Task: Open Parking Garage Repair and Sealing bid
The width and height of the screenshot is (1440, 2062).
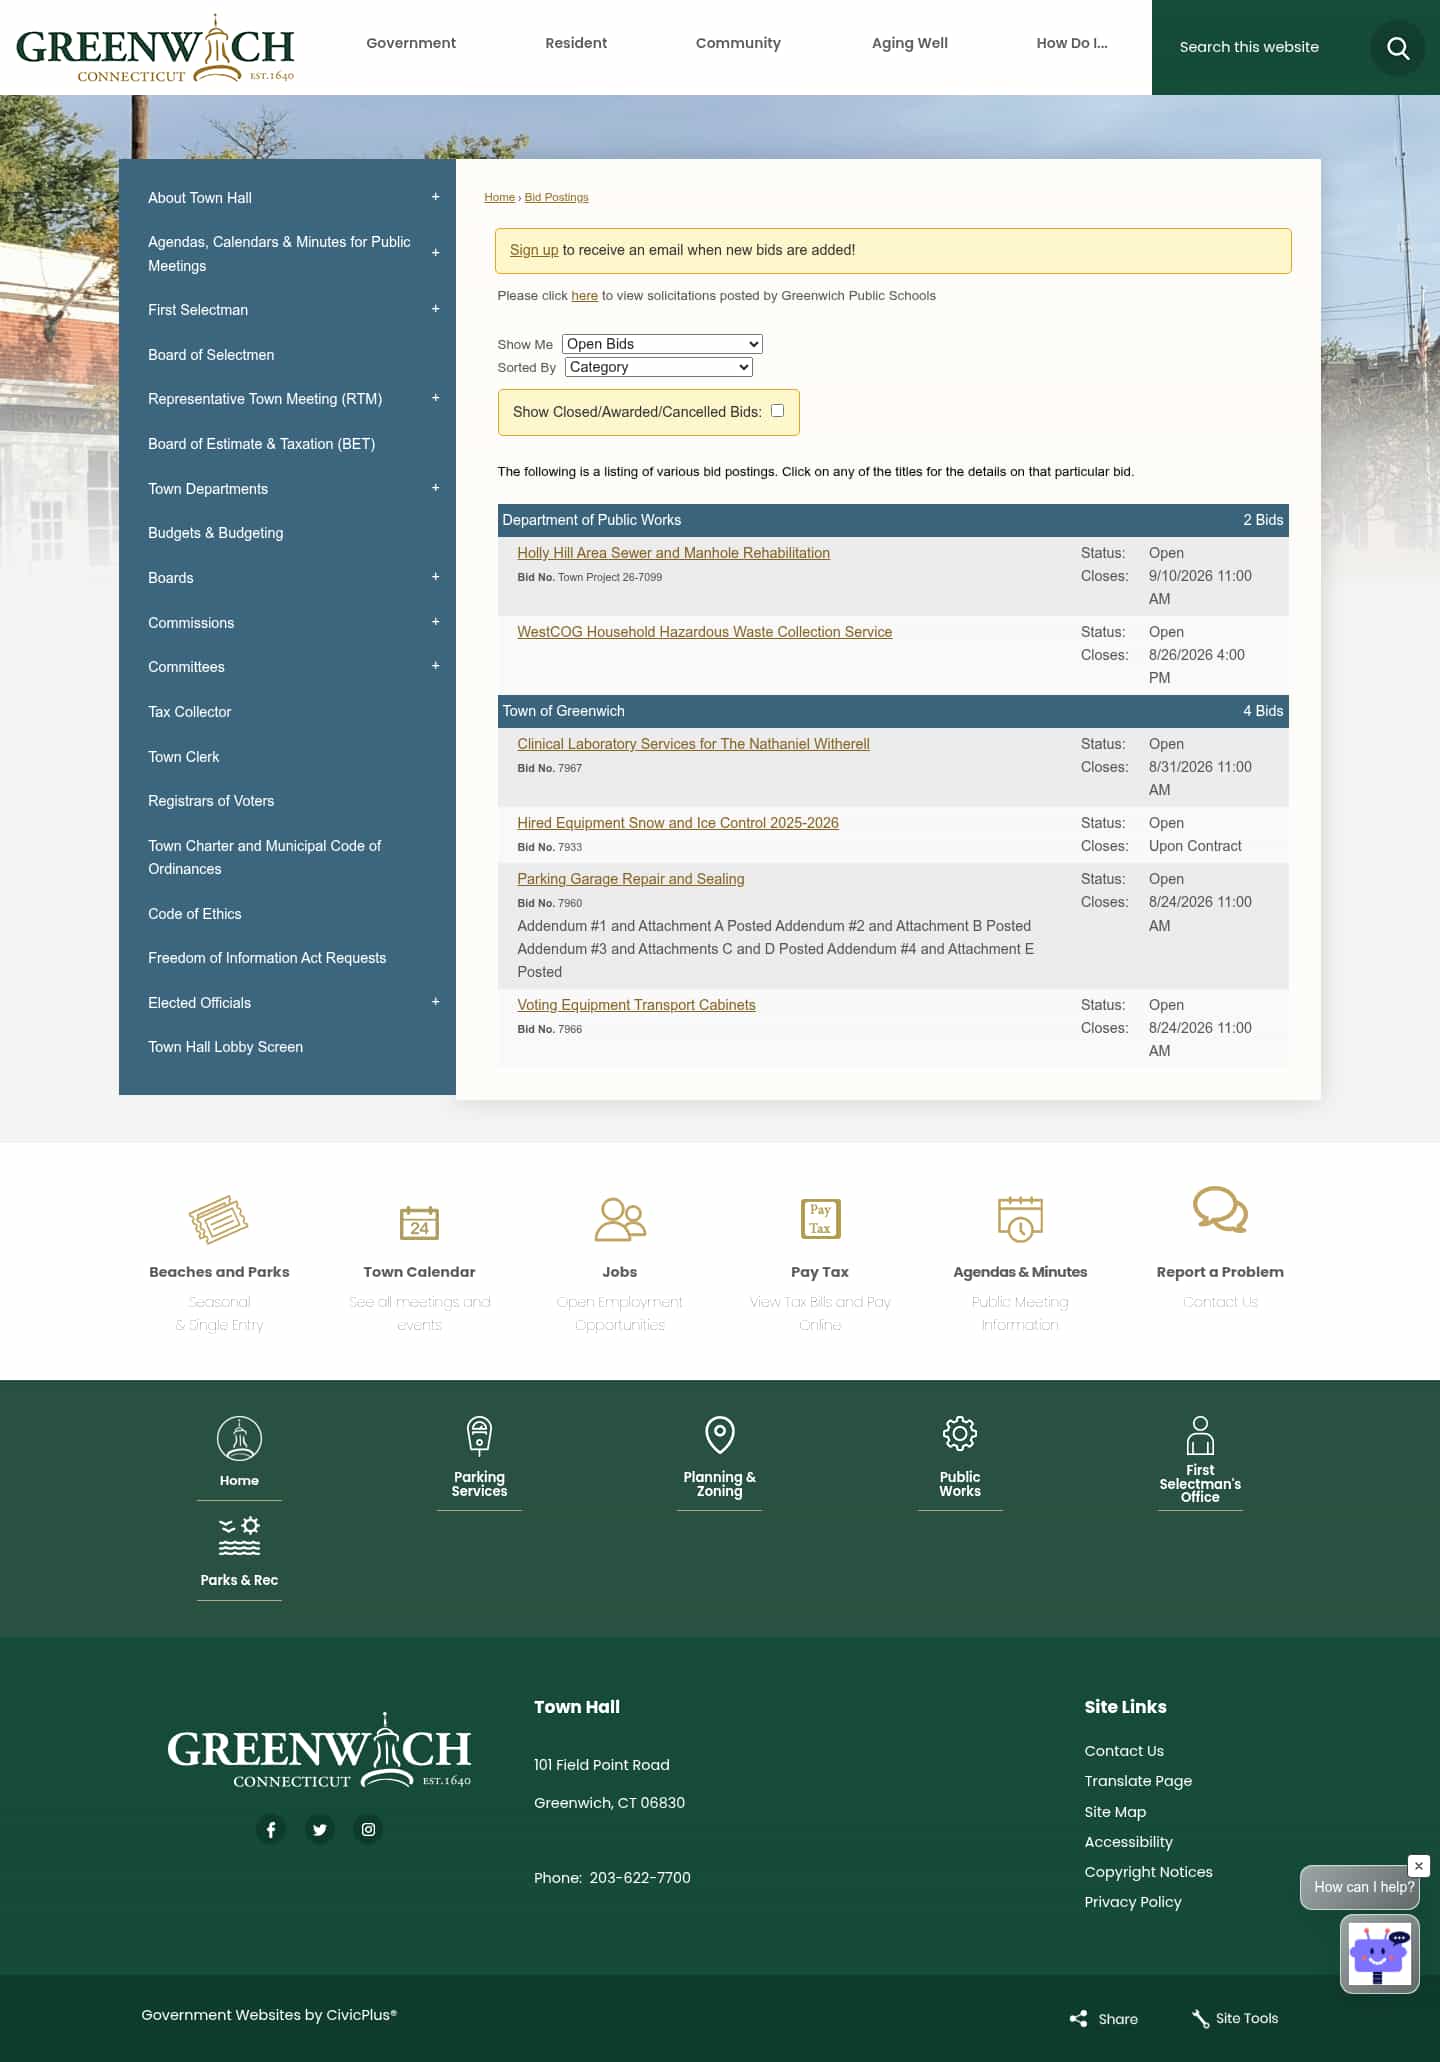Action: pos(631,879)
